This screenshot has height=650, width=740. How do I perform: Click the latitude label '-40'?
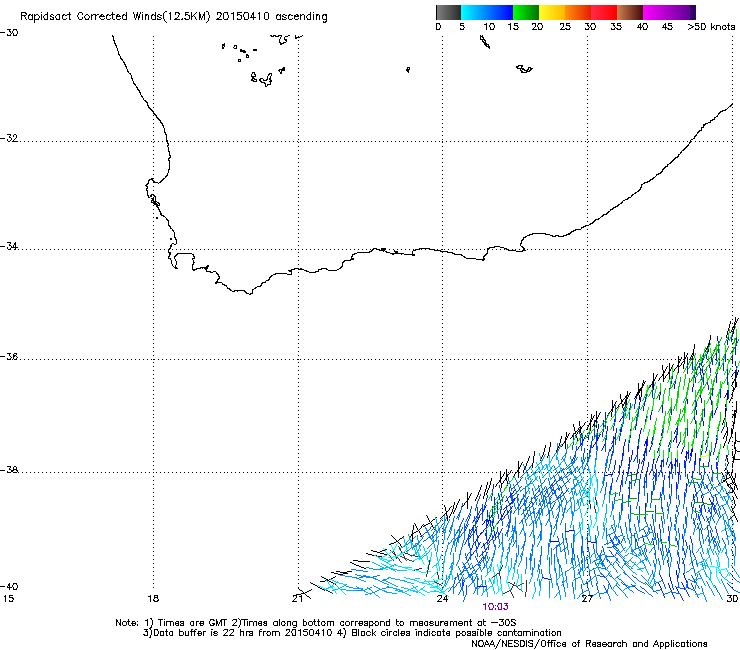9,586
